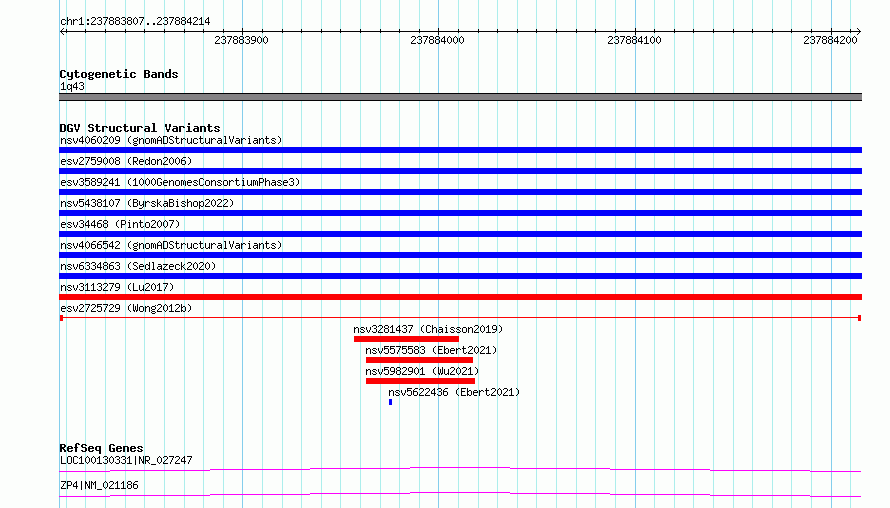
Task: Click the esv2759008 (Redon2006) label
Action: (x=126, y=161)
